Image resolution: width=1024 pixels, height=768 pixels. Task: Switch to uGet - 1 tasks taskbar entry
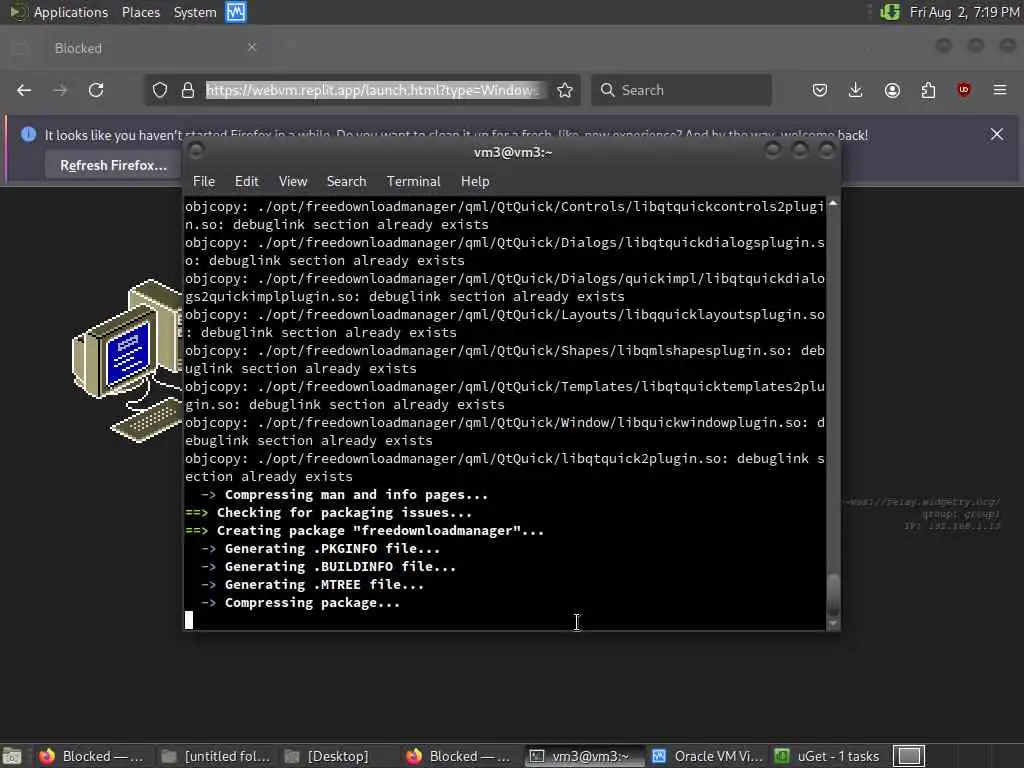coord(829,756)
